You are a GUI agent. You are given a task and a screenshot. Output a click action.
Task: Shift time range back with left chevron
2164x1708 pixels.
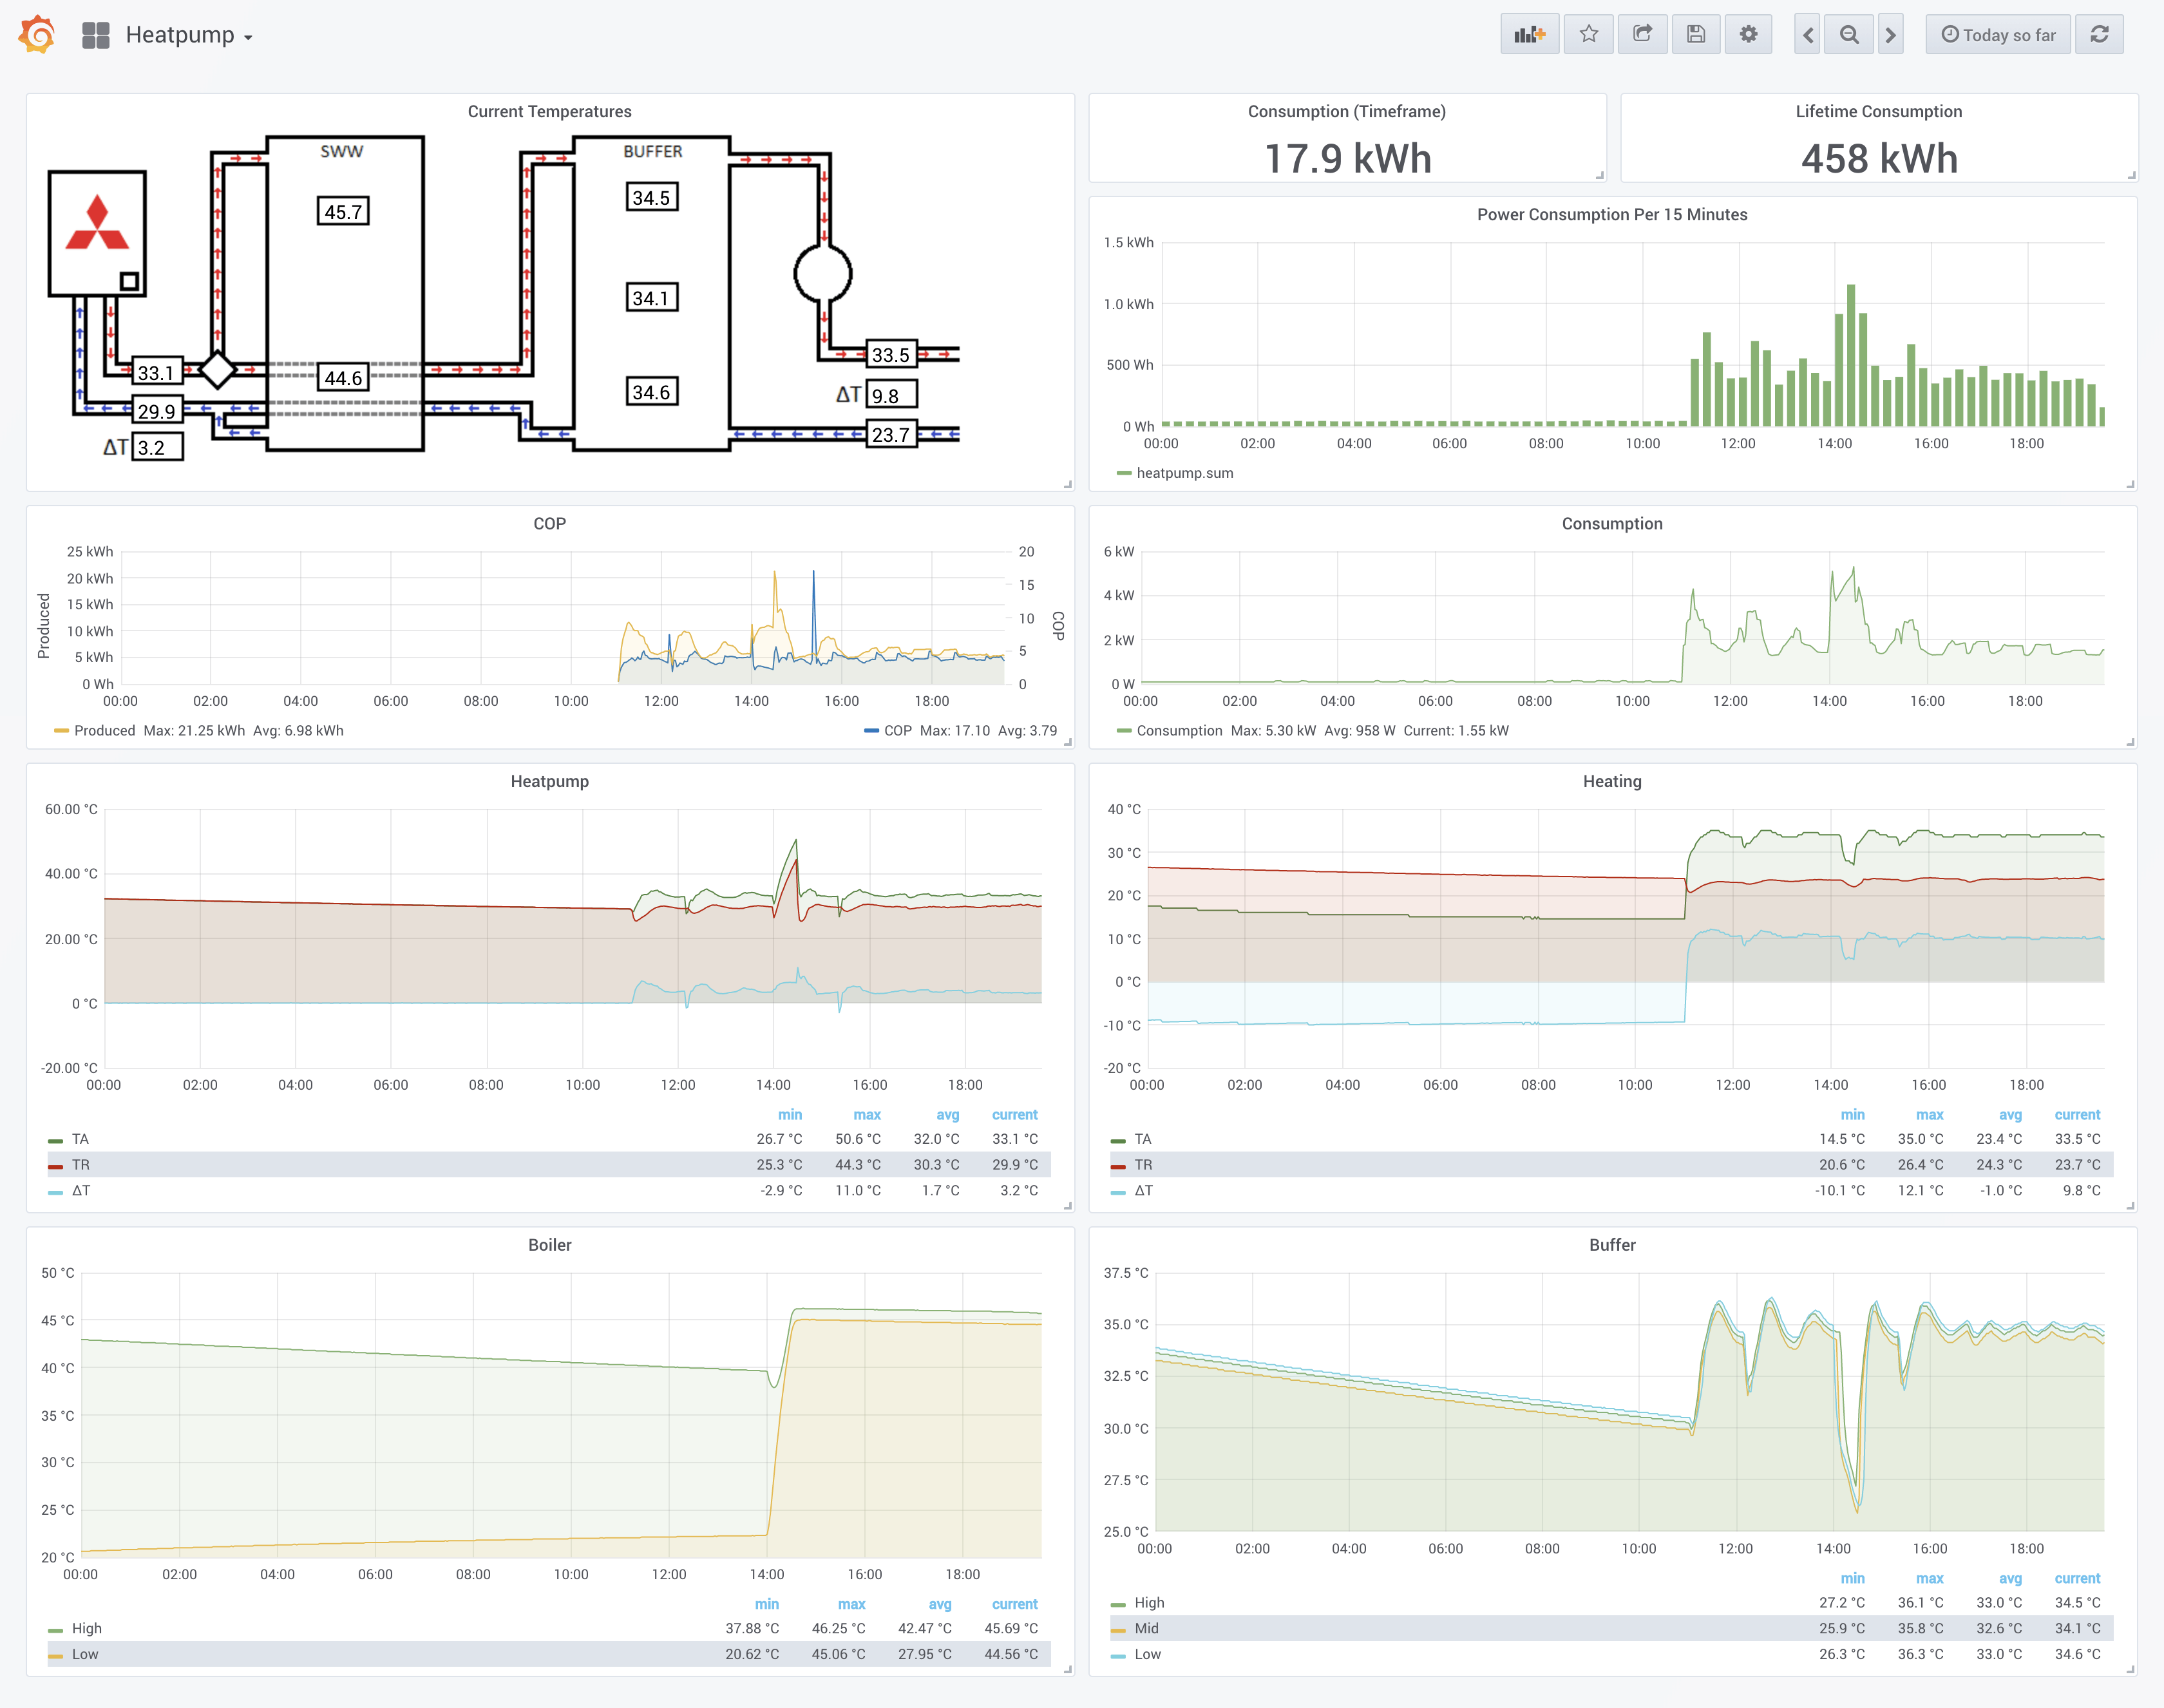(x=1807, y=35)
